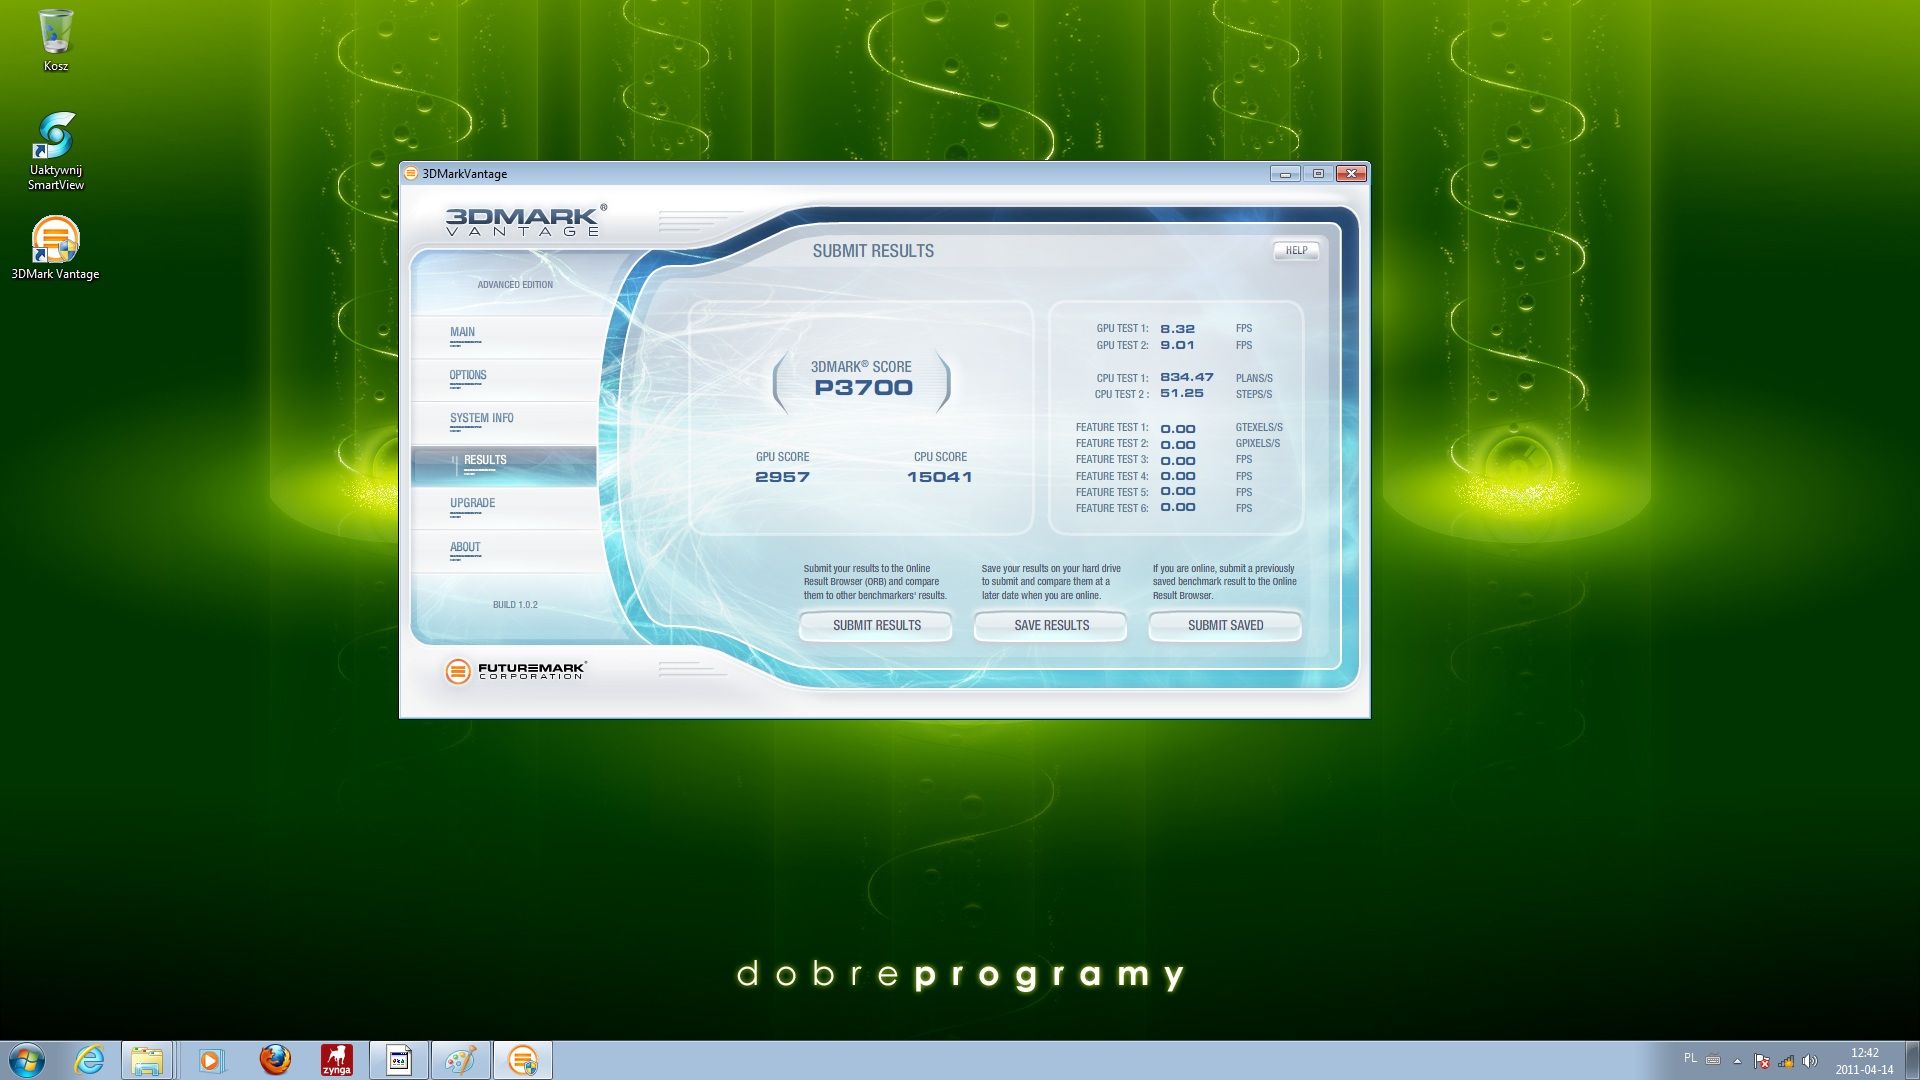The image size is (1920, 1080).
Task: Click the SUBMIT RESULTS heading
Action: (x=873, y=251)
